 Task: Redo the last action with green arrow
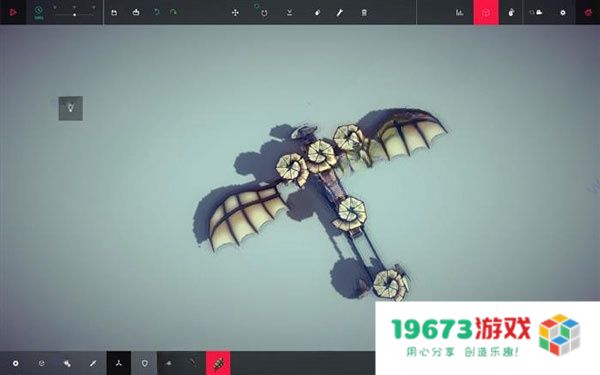point(173,12)
